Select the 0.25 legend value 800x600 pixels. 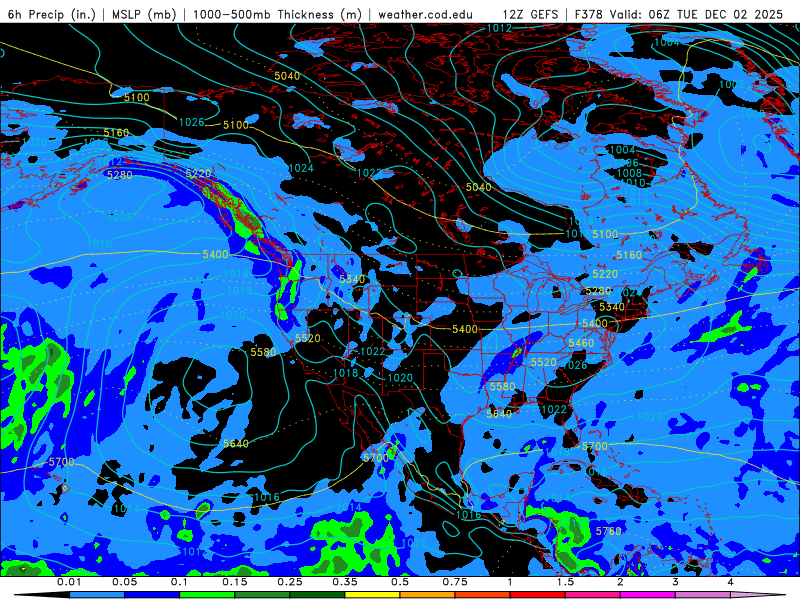click(x=290, y=582)
